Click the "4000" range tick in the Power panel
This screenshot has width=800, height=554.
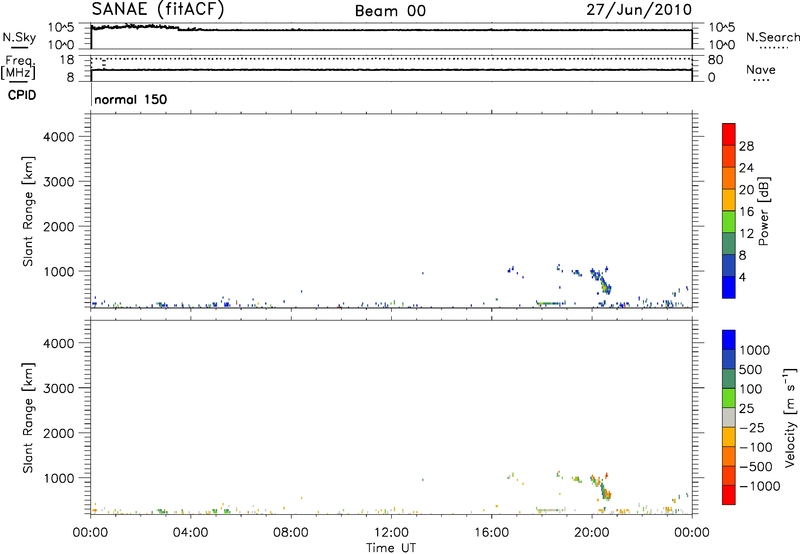point(59,137)
